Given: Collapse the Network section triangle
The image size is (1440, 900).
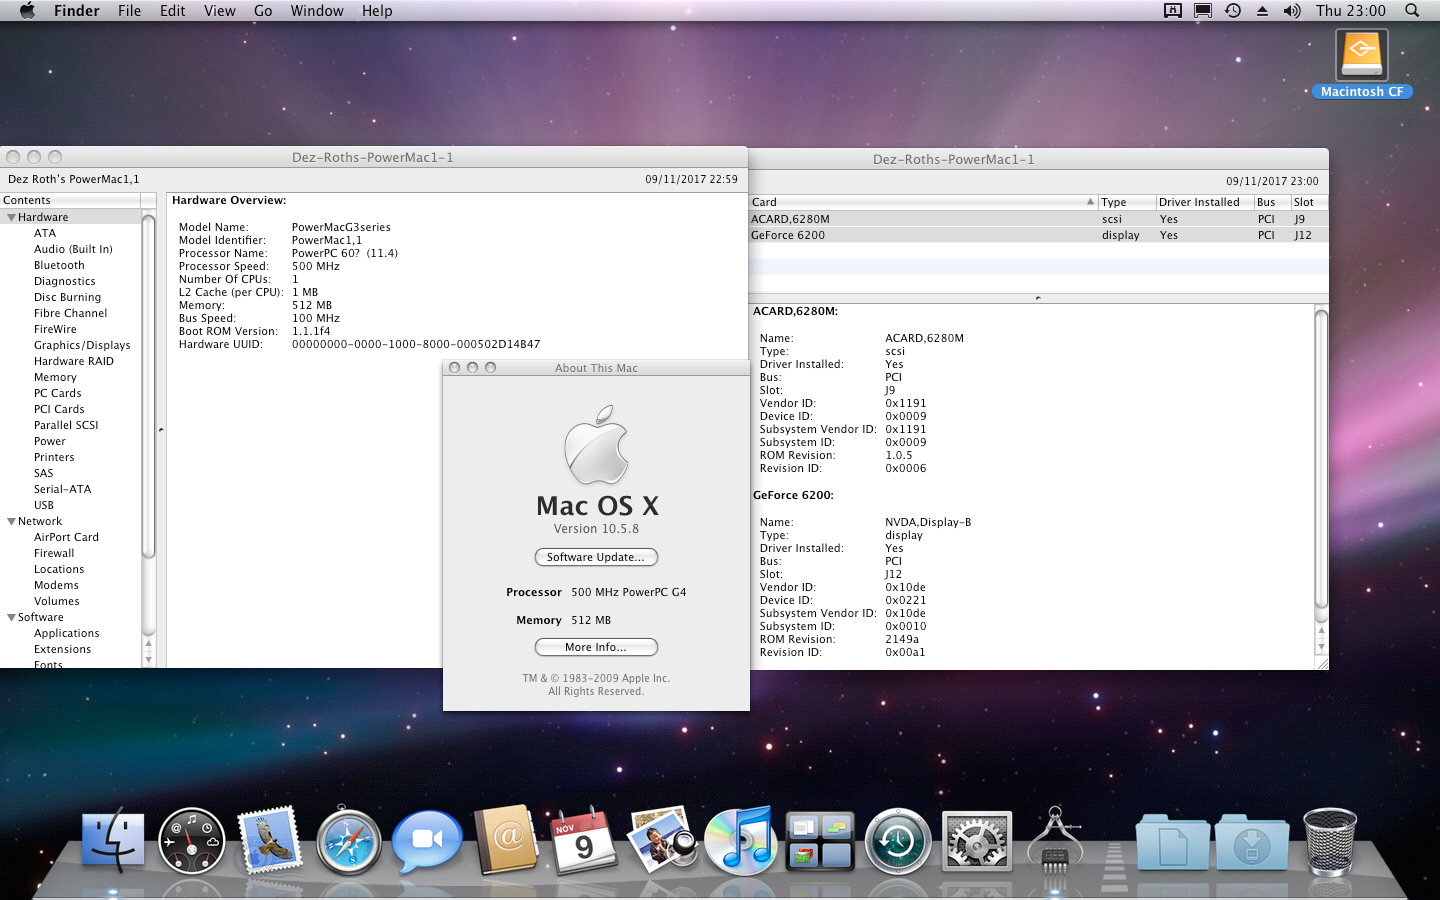Looking at the screenshot, I should pyautogui.click(x=11, y=521).
